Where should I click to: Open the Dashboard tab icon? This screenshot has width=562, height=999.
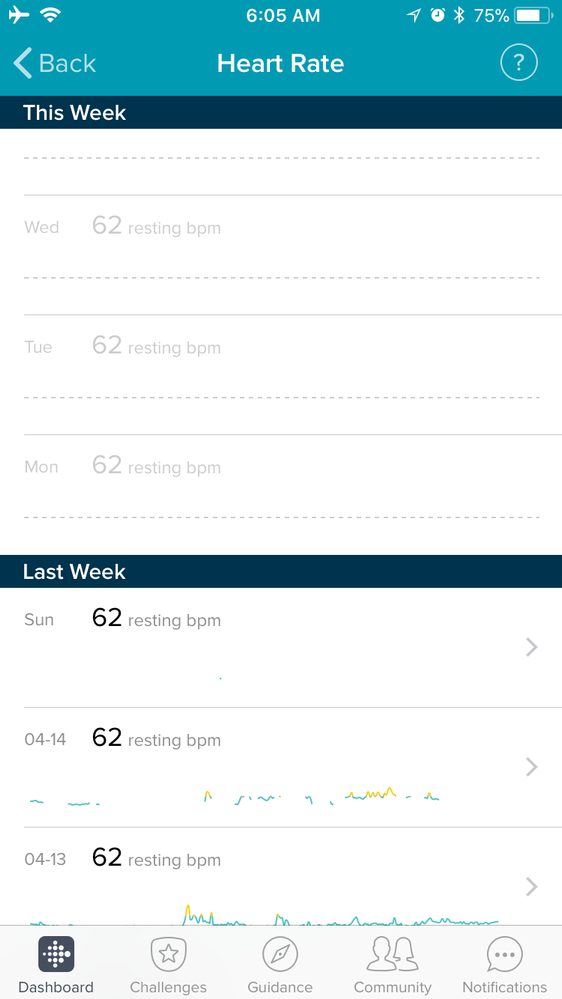pos(56,954)
